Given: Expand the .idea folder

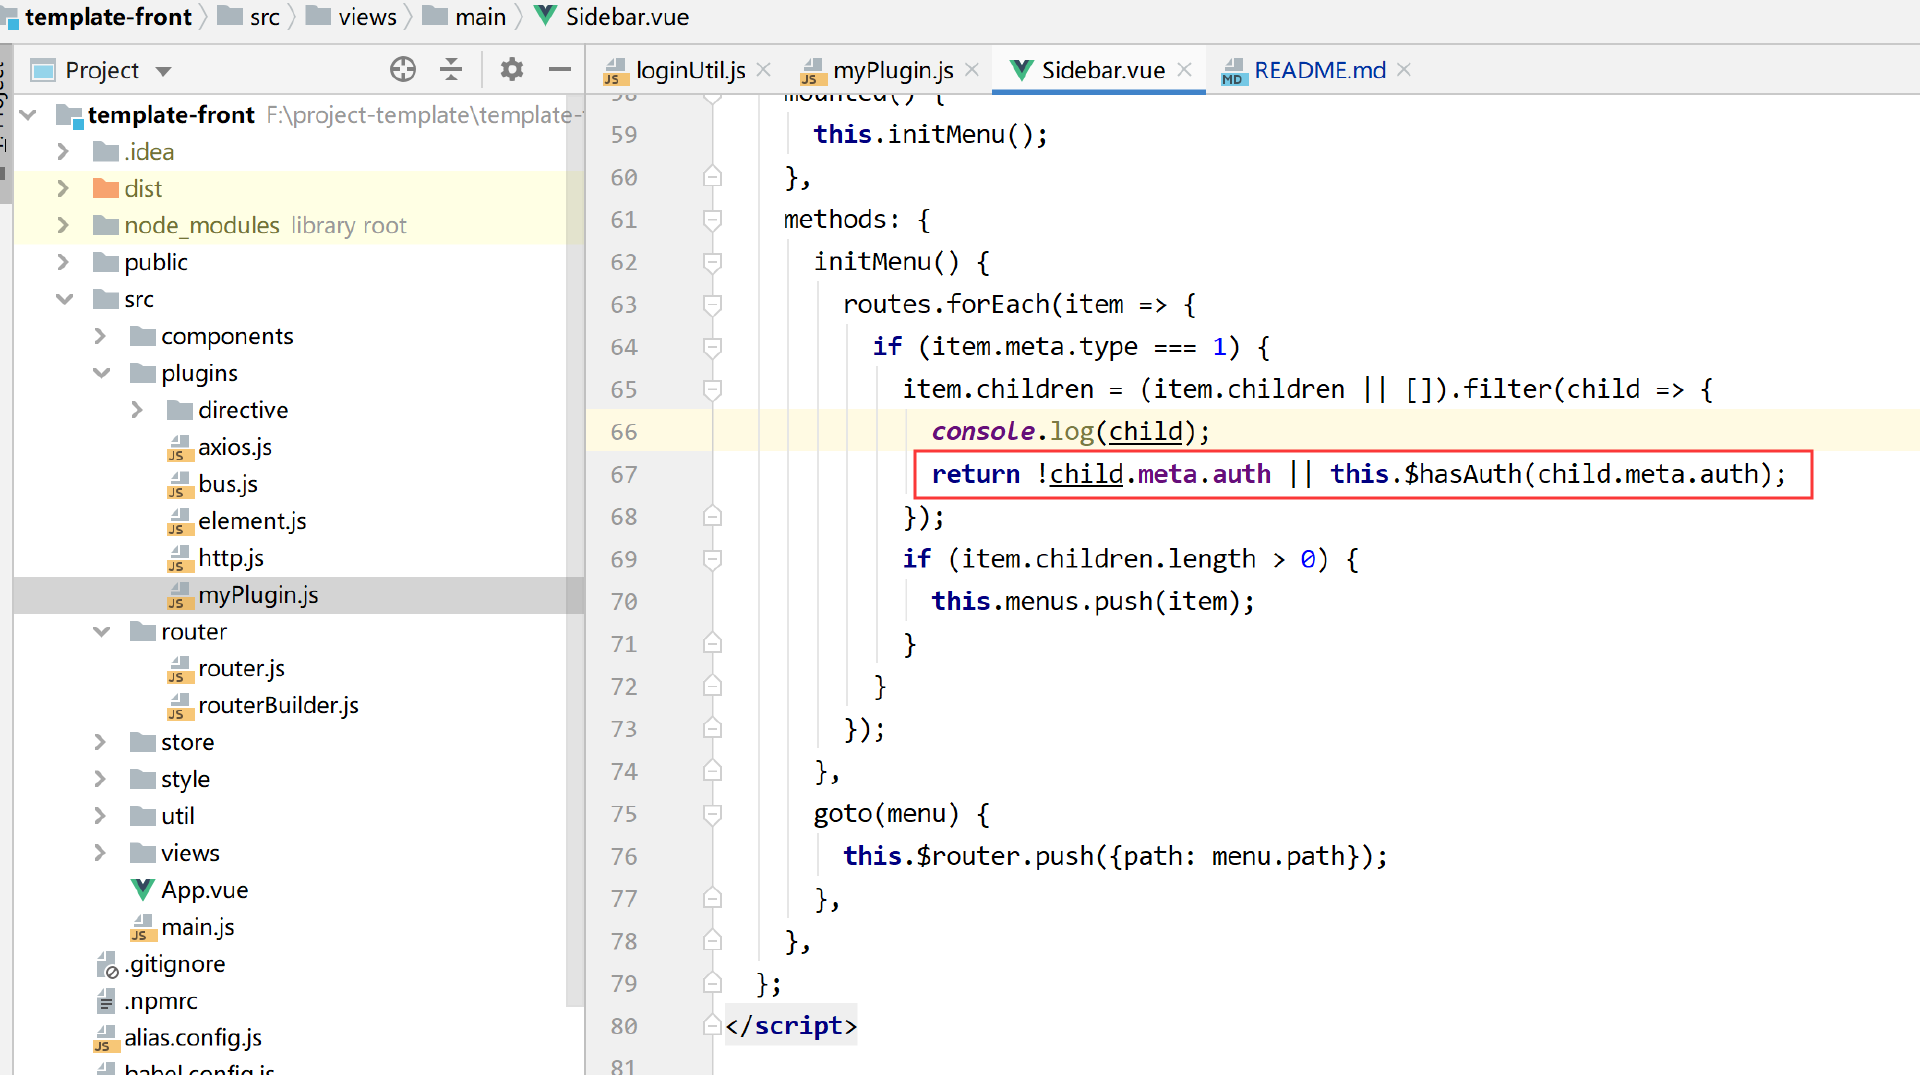Looking at the screenshot, I should (x=64, y=152).
